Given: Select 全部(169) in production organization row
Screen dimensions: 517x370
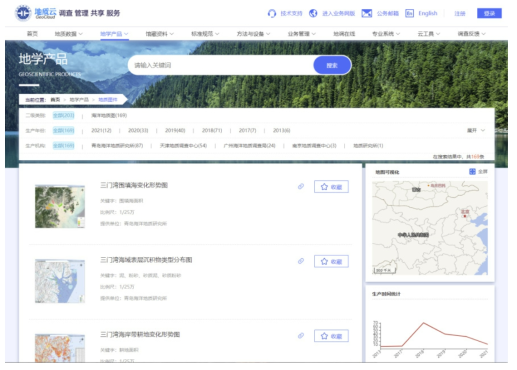Looking at the screenshot, I should [x=63, y=146].
